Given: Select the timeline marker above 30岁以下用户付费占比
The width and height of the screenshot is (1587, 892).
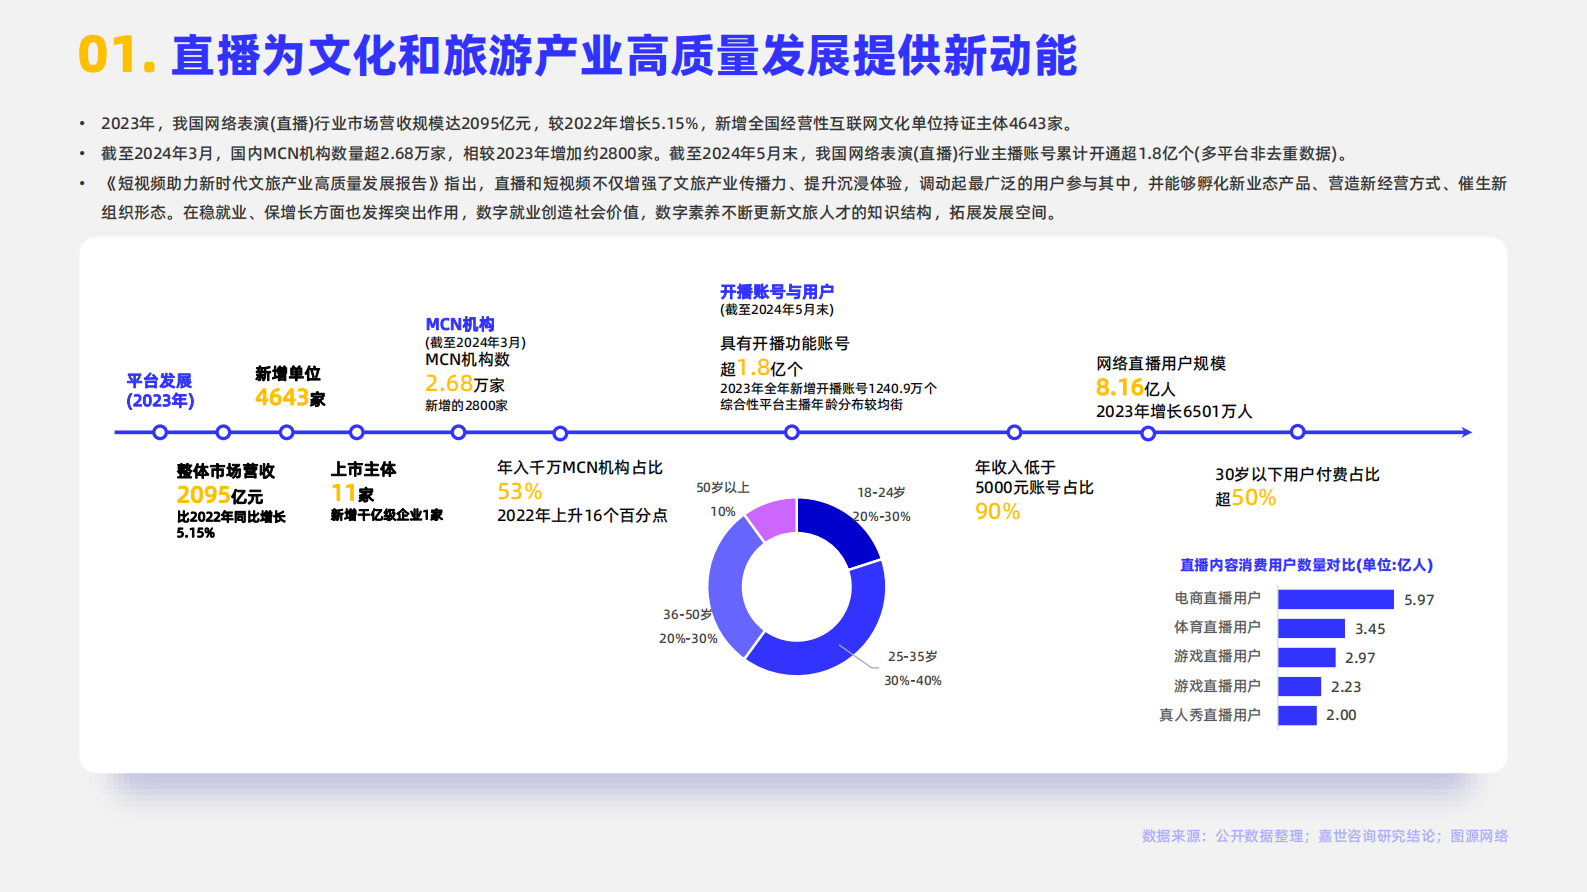Looking at the screenshot, I should pyautogui.click(x=1297, y=432).
